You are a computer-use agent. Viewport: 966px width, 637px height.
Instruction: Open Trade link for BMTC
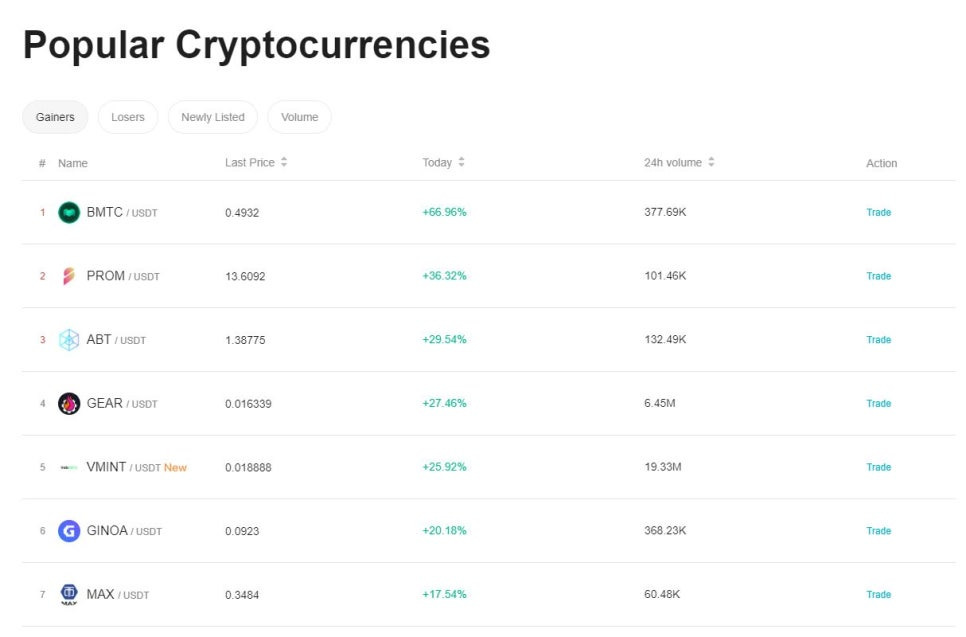pyautogui.click(x=879, y=213)
